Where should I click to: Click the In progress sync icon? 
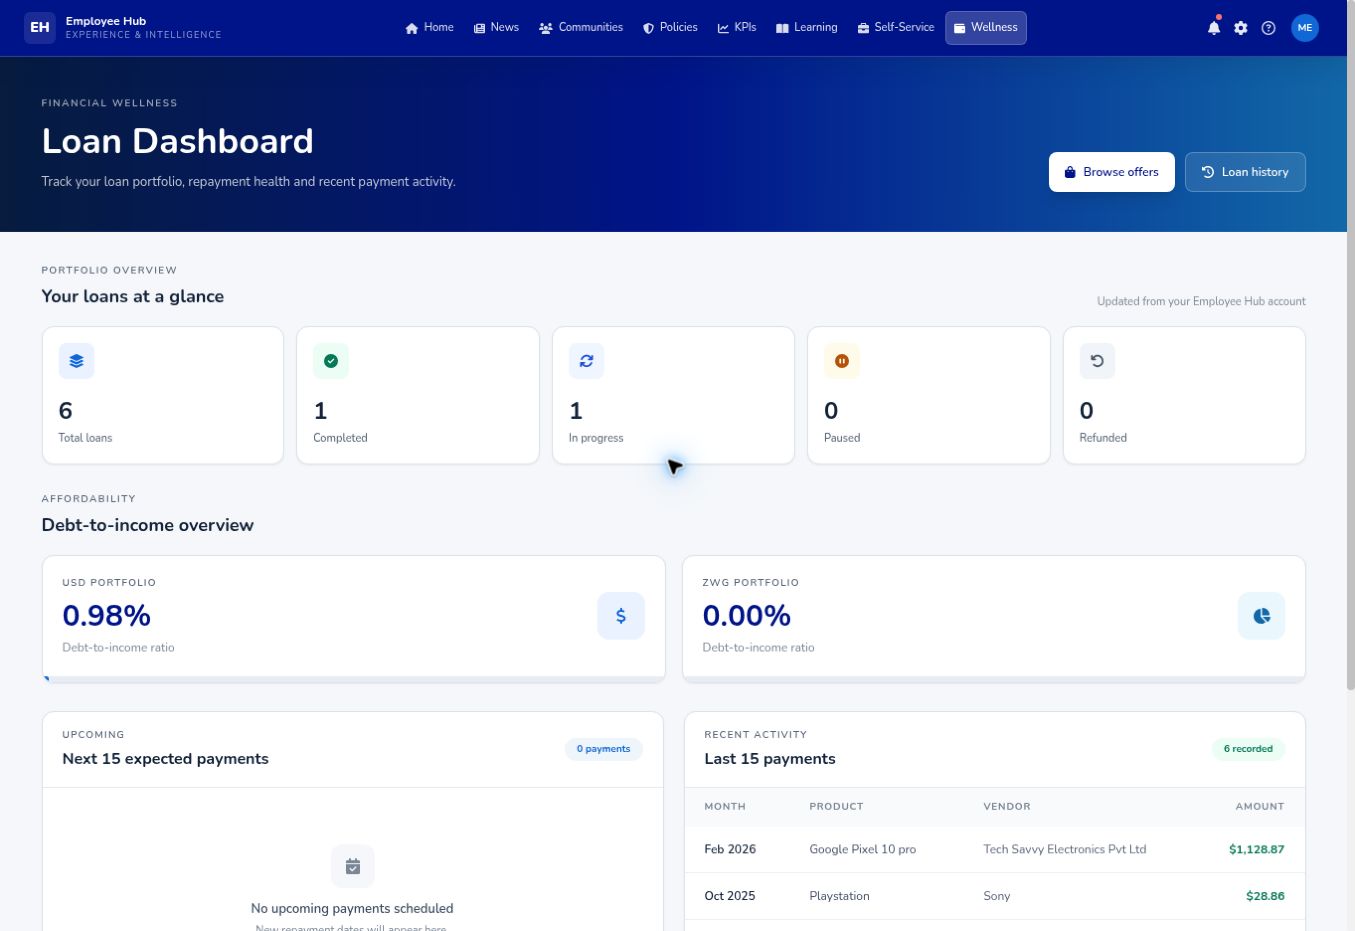point(586,361)
